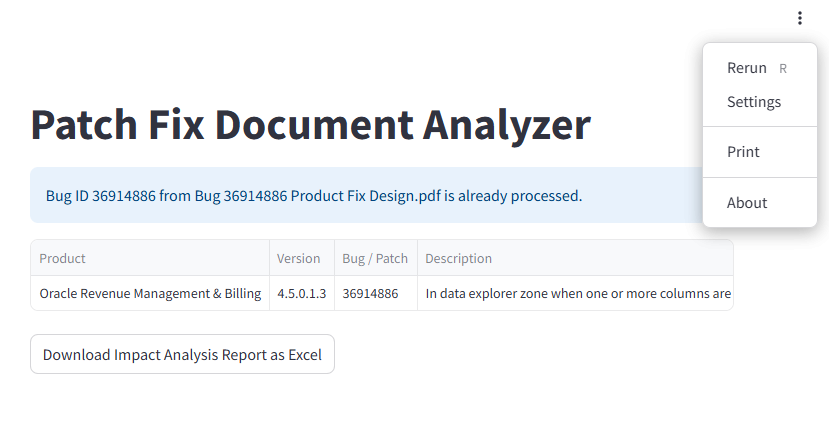Click the Product Fix Design.pdf filename in alert
829x428 pixels.
(x=365, y=196)
